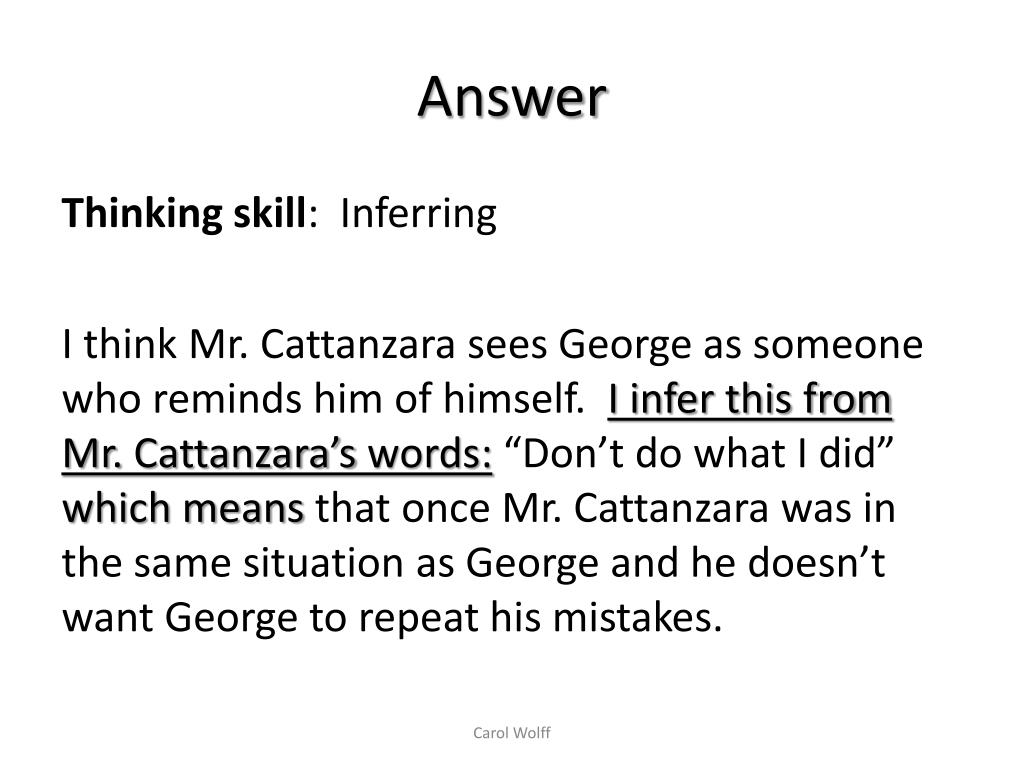Click the underlined "which means" phrase
The image size is (1024, 768).
coord(184,508)
